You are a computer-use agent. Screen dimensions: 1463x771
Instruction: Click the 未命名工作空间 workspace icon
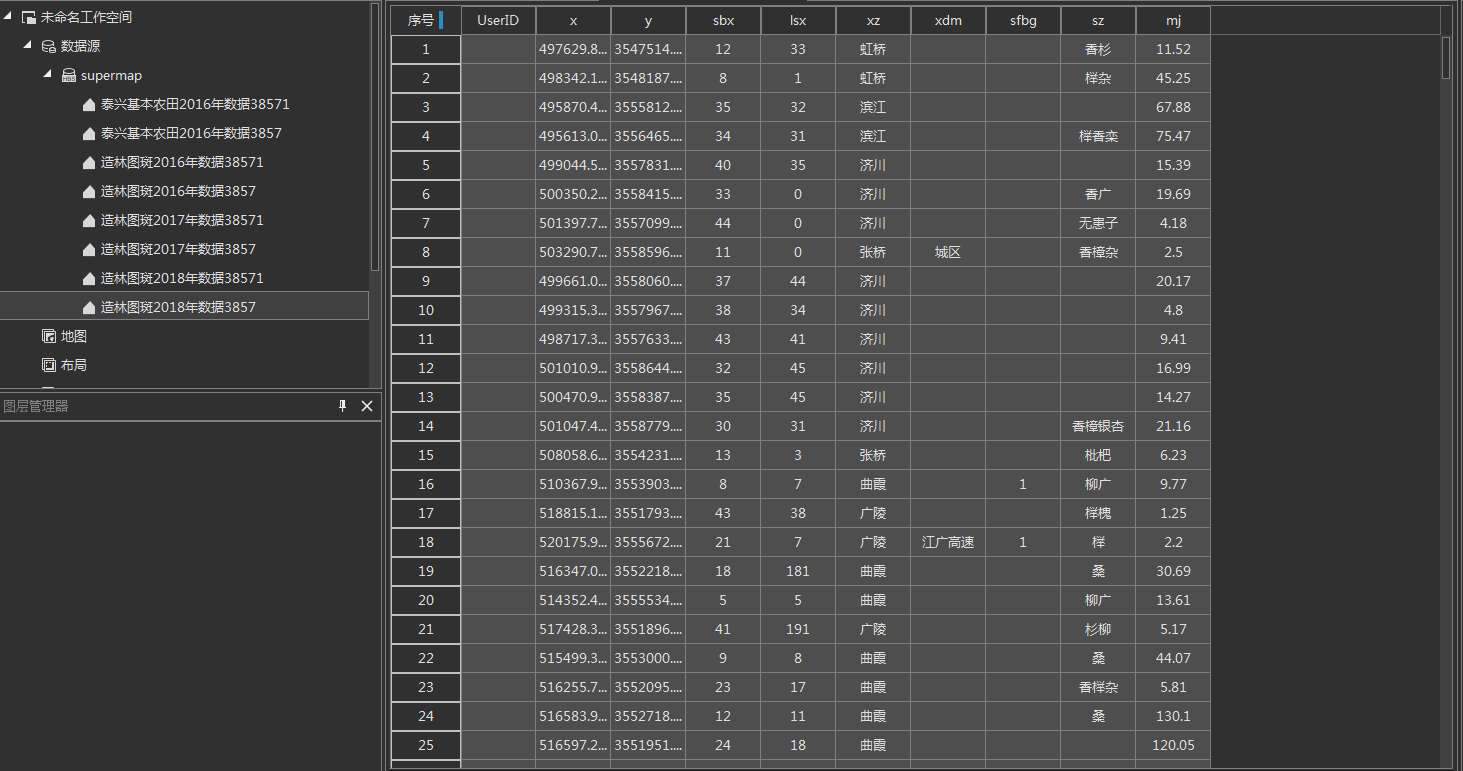coord(28,17)
